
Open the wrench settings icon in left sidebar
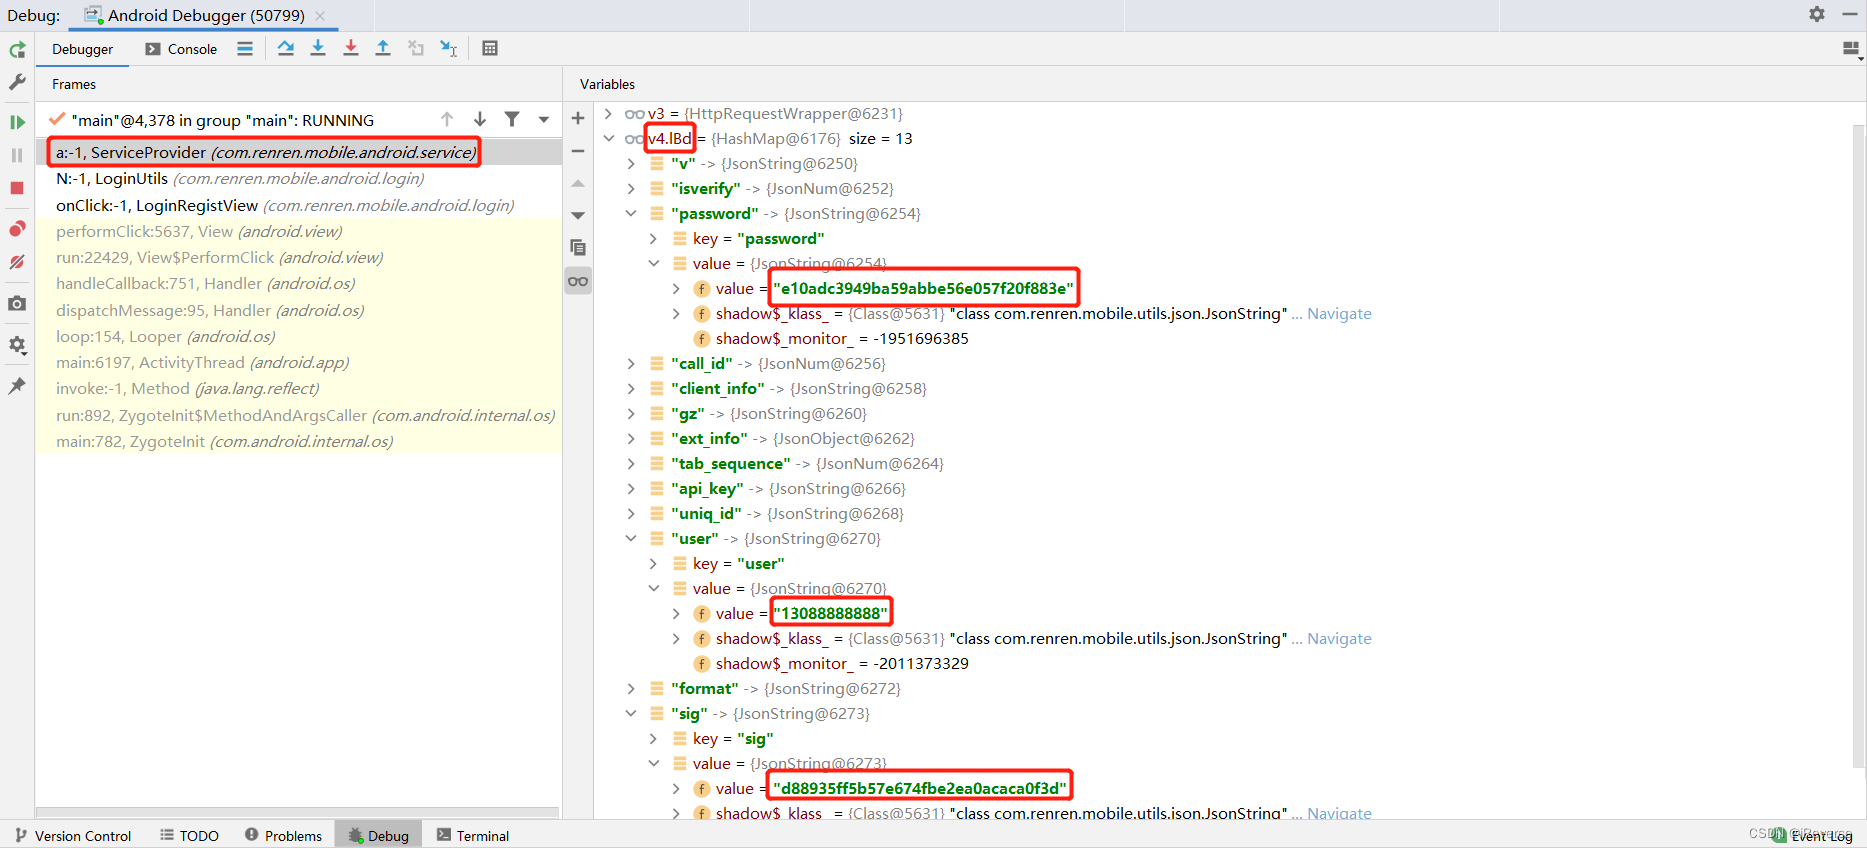[x=17, y=83]
